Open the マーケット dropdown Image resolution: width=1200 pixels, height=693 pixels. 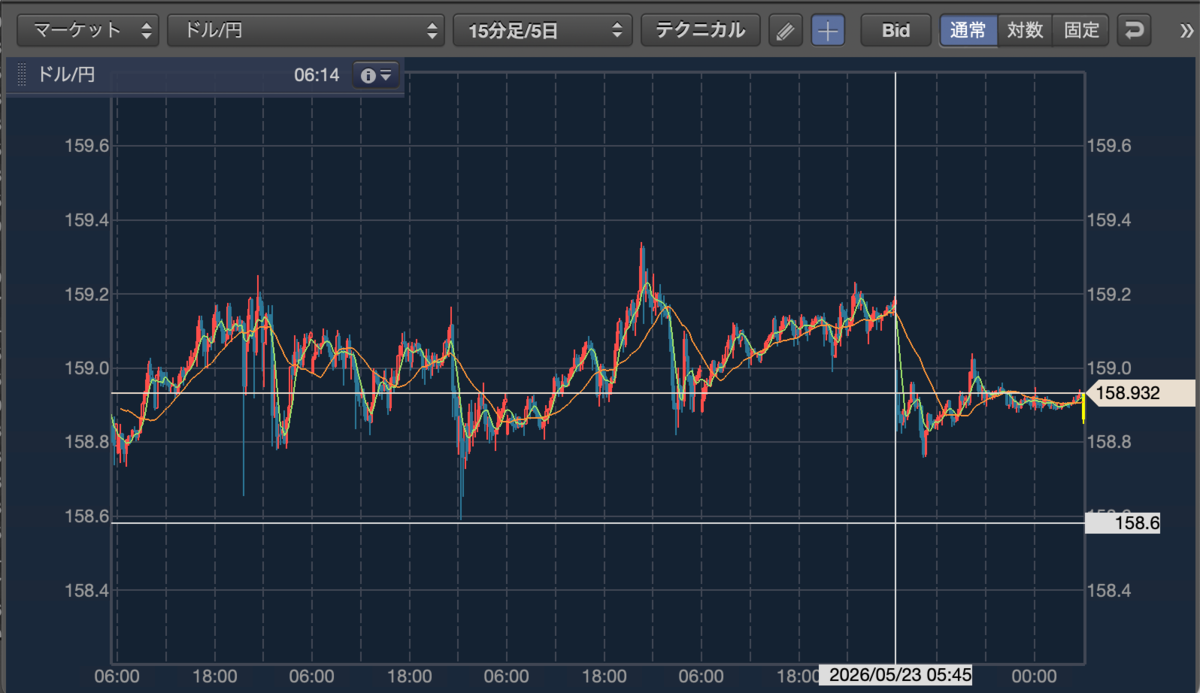click(89, 30)
